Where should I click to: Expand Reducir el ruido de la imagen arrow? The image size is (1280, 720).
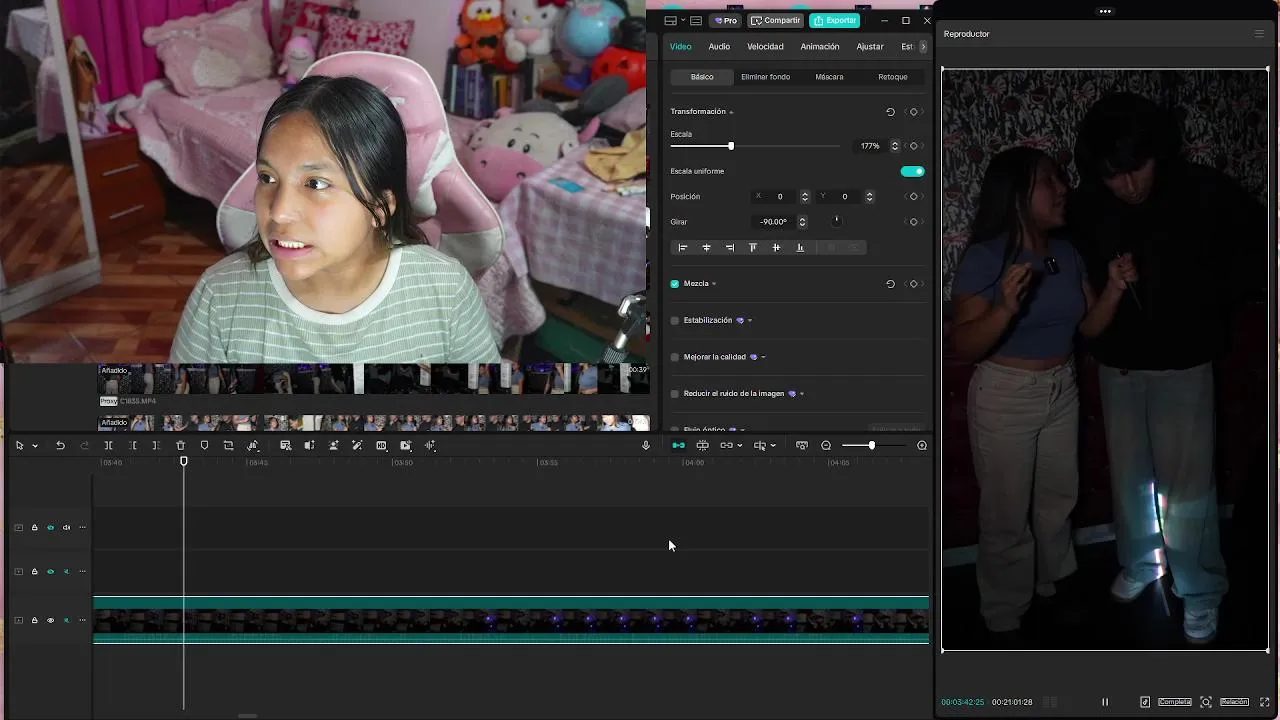click(x=802, y=394)
